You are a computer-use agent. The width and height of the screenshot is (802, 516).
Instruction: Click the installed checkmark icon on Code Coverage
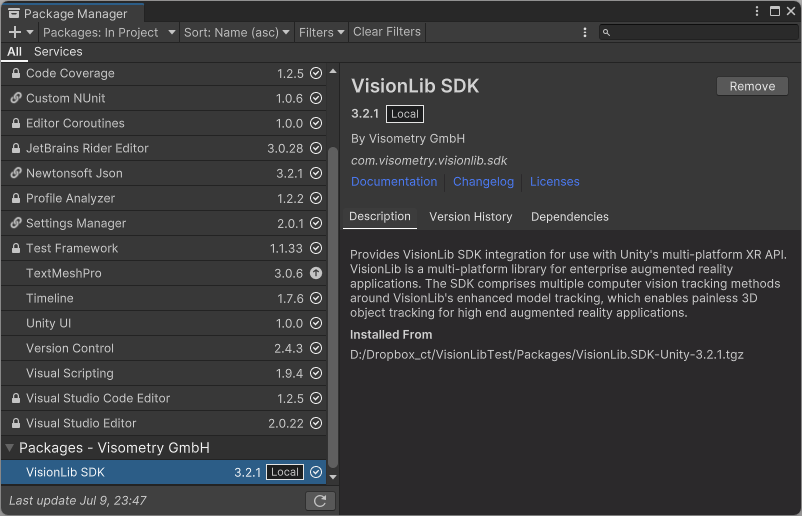click(x=316, y=73)
